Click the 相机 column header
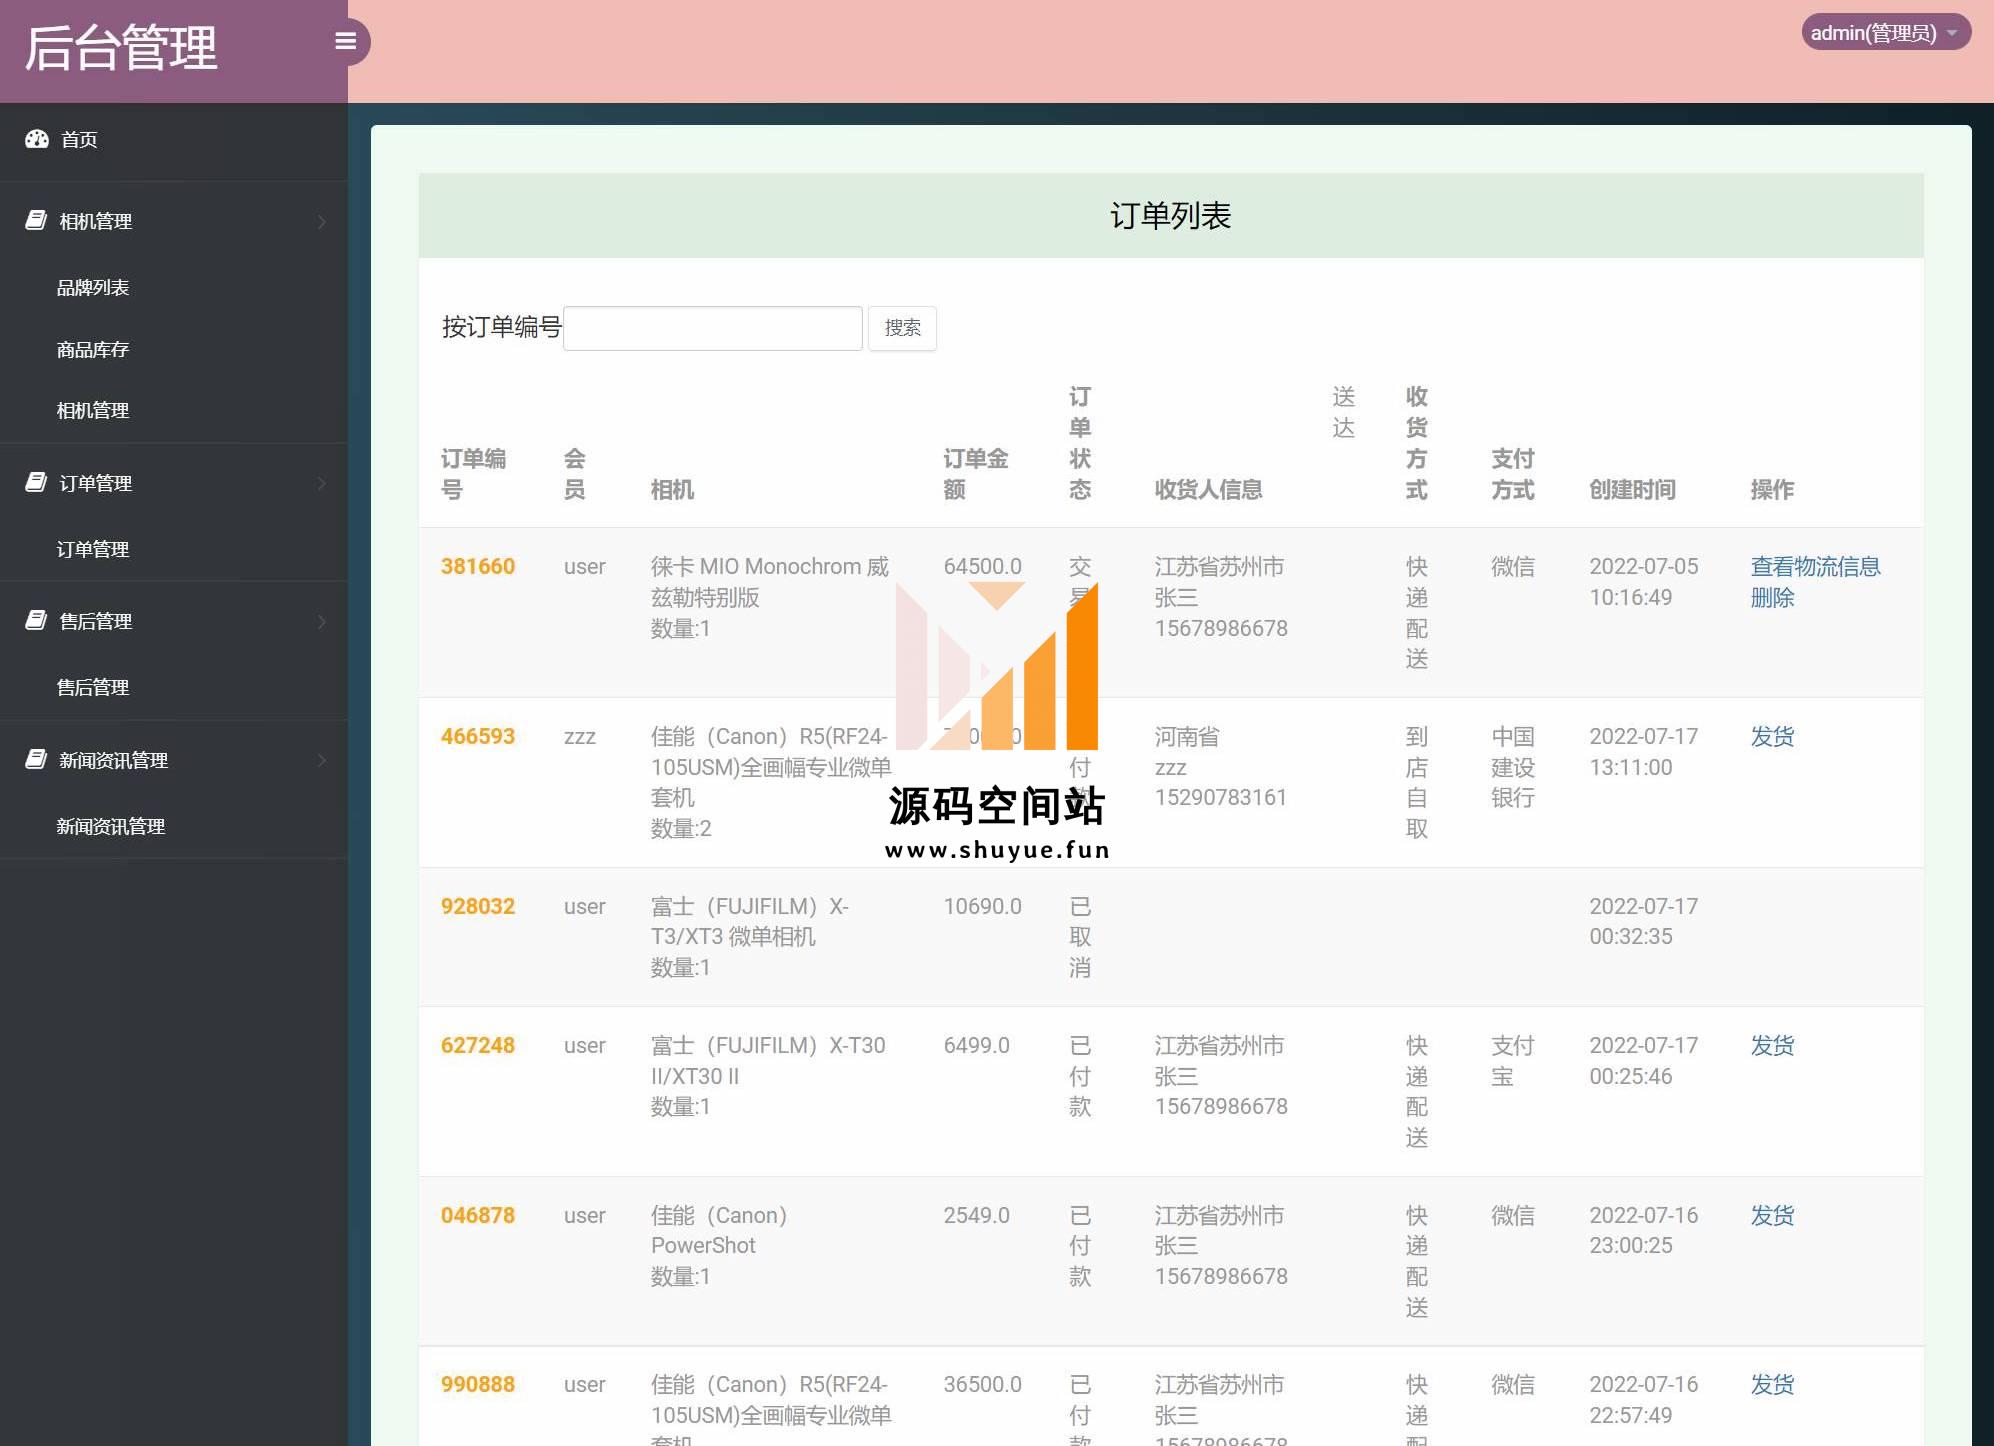The height and width of the screenshot is (1446, 1994). [x=672, y=490]
